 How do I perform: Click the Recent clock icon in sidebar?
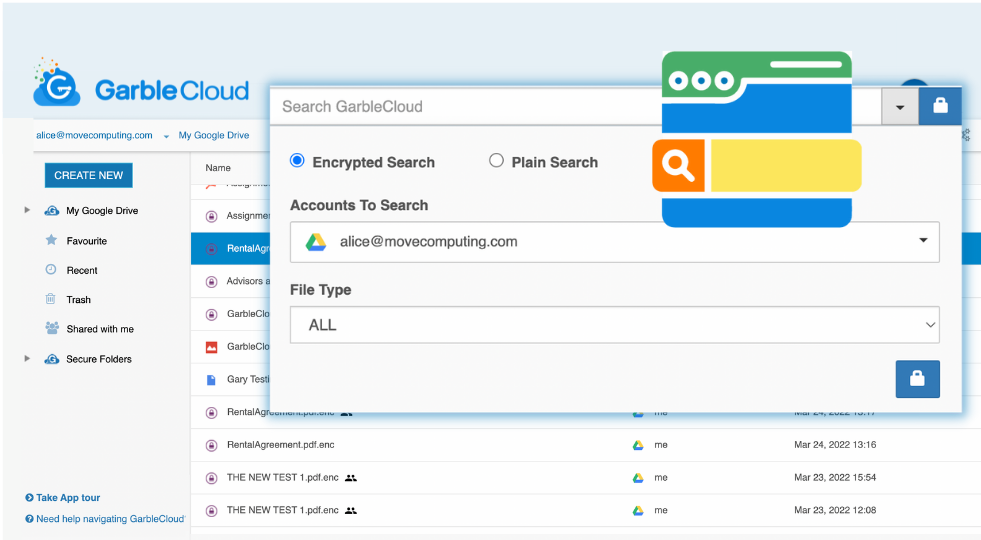click(51, 270)
